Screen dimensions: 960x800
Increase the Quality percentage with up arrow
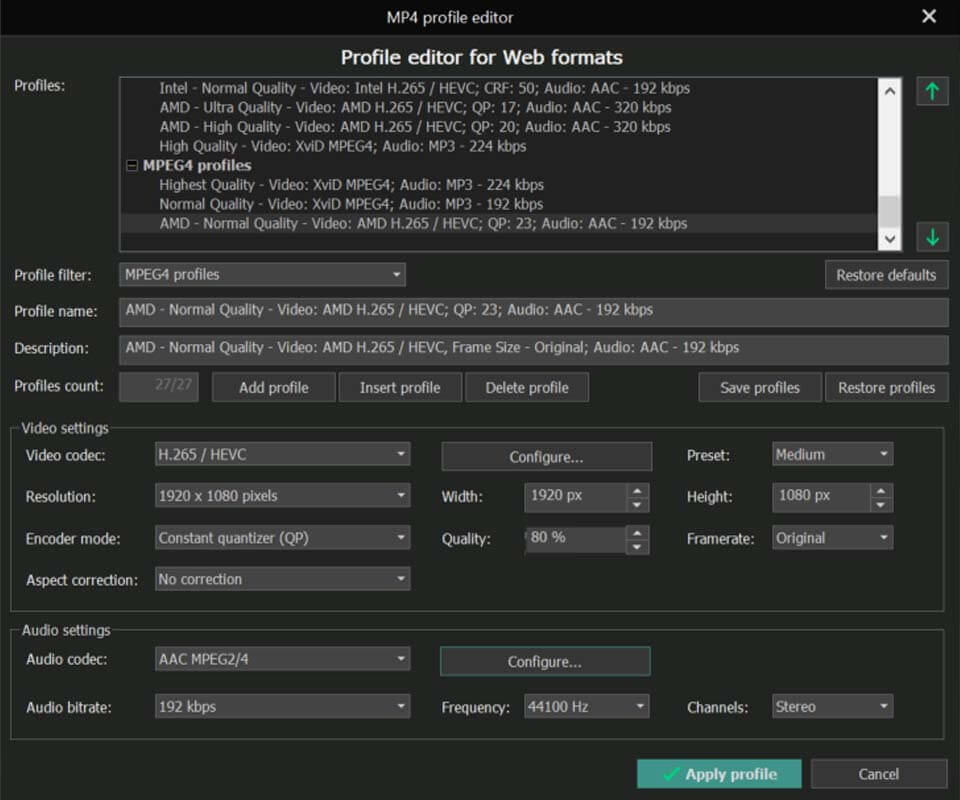pyautogui.click(x=637, y=532)
